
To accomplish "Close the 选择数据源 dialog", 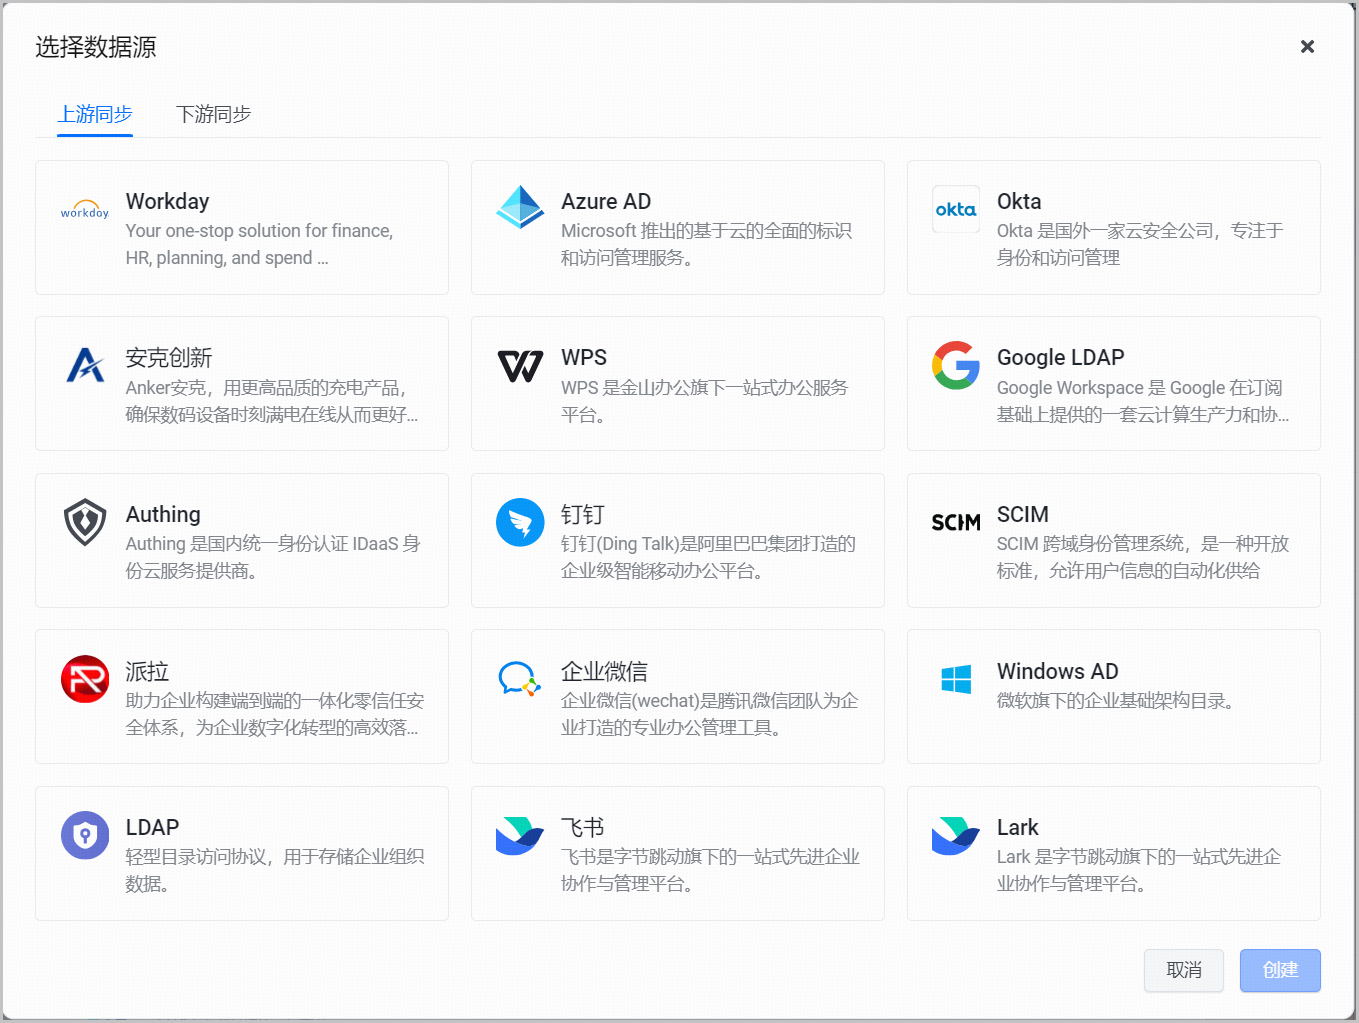I will tap(1307, 46).
